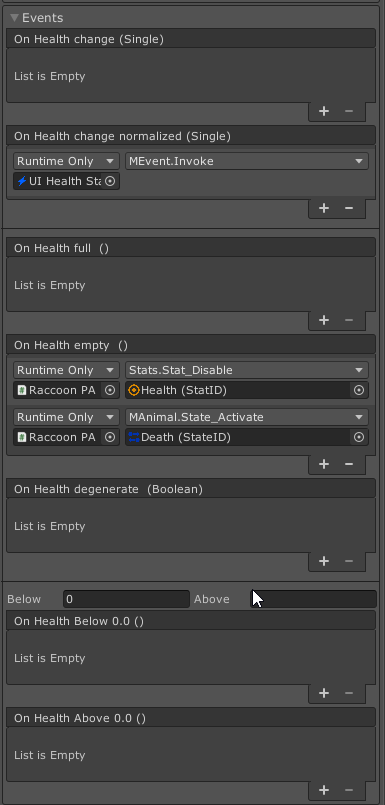Add listener to On Health degenerate event
The height and width of the screenshot is (805, 385).
[324, 561]
